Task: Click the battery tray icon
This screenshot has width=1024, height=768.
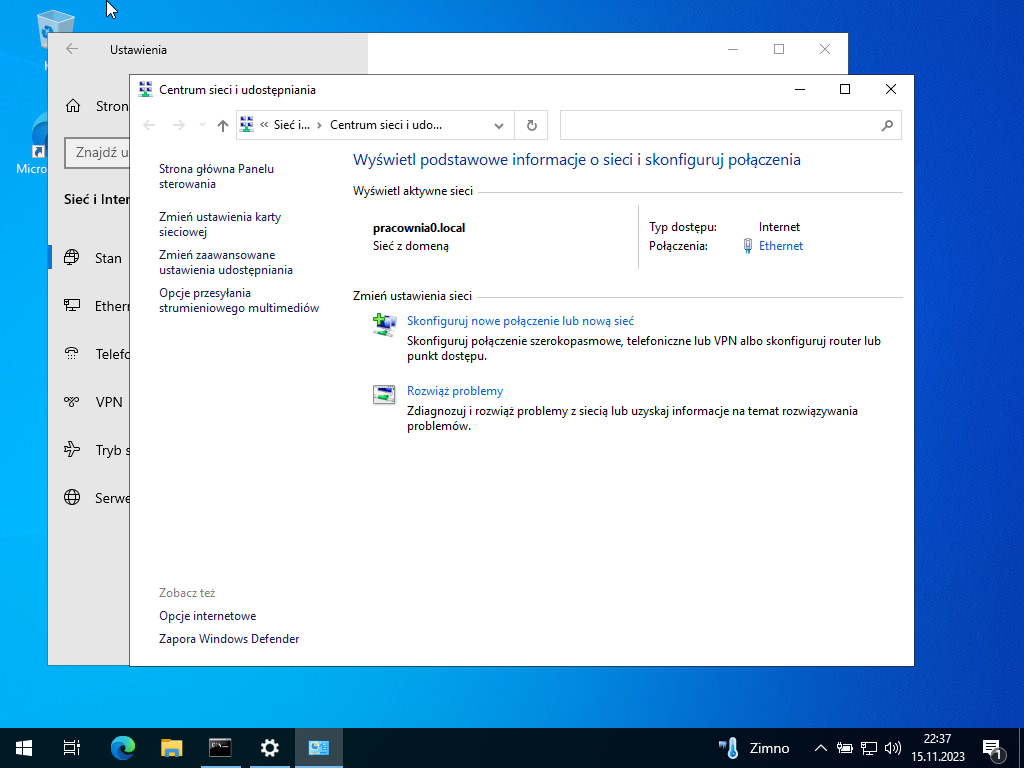Action: click(844, 748)
